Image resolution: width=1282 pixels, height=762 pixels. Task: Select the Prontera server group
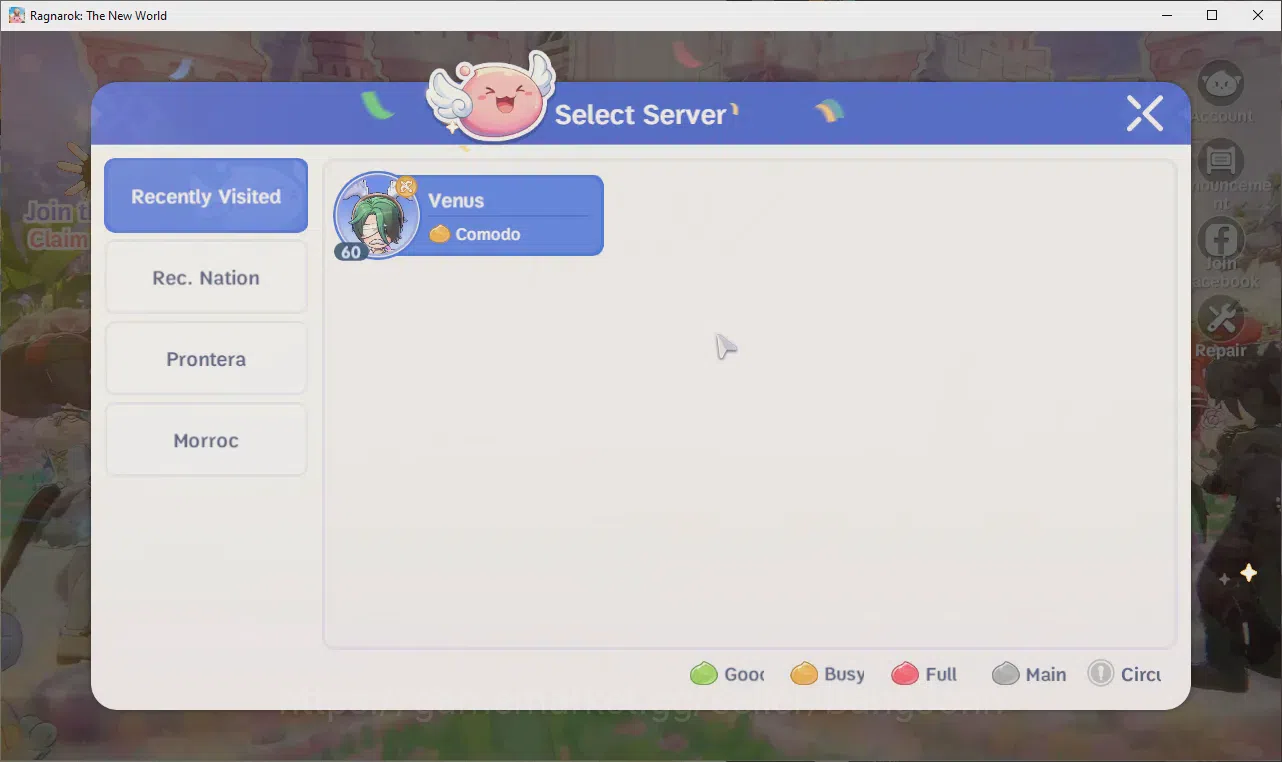click(206, 359)
